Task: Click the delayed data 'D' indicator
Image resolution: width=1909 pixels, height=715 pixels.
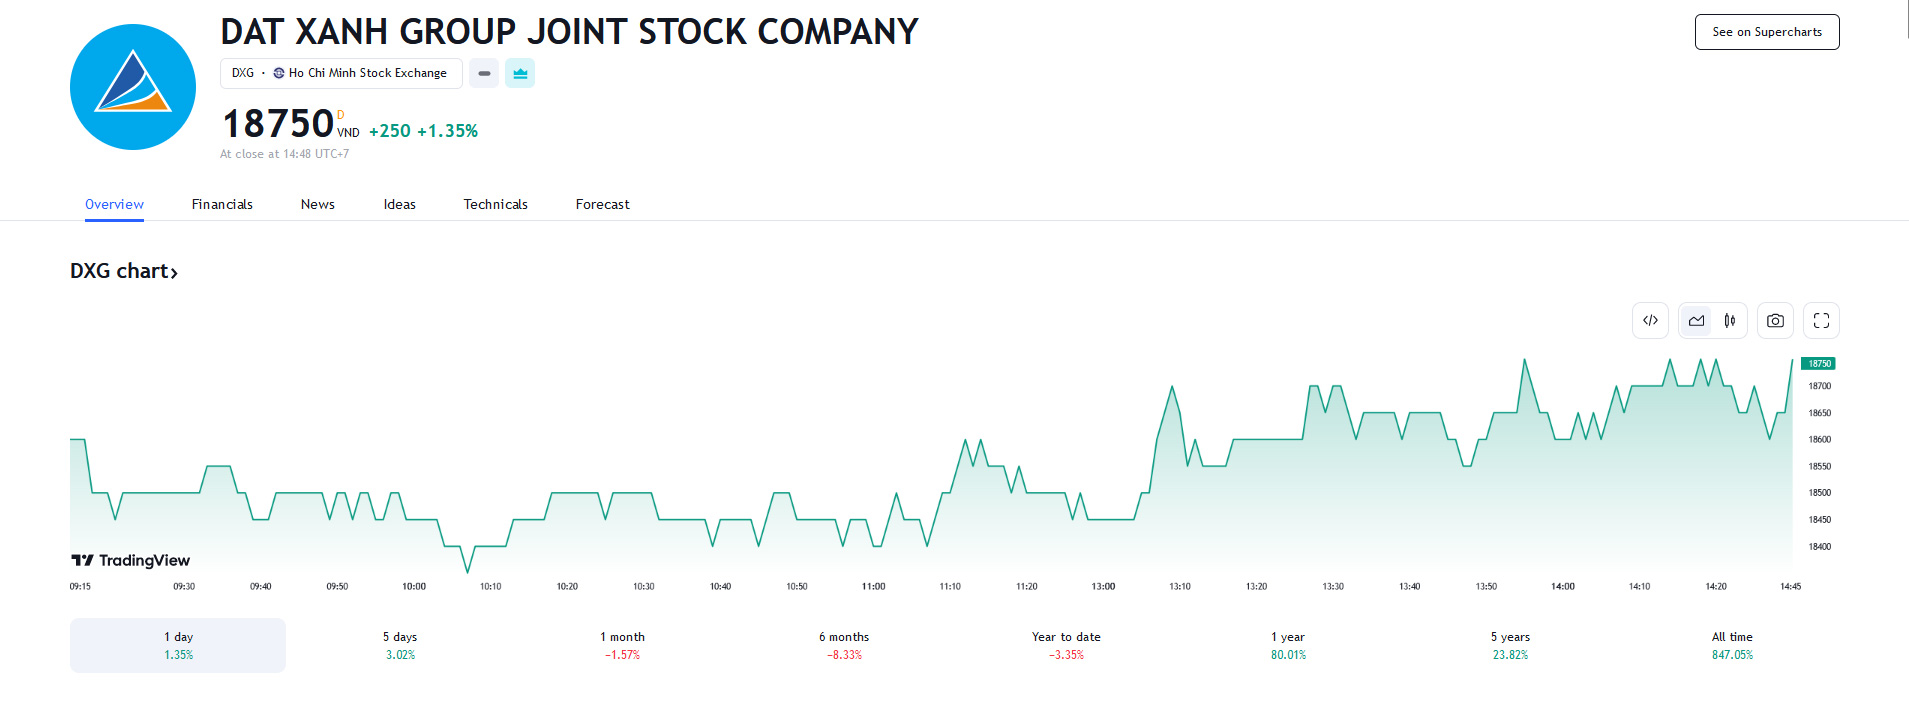Action: click(341, 115)
